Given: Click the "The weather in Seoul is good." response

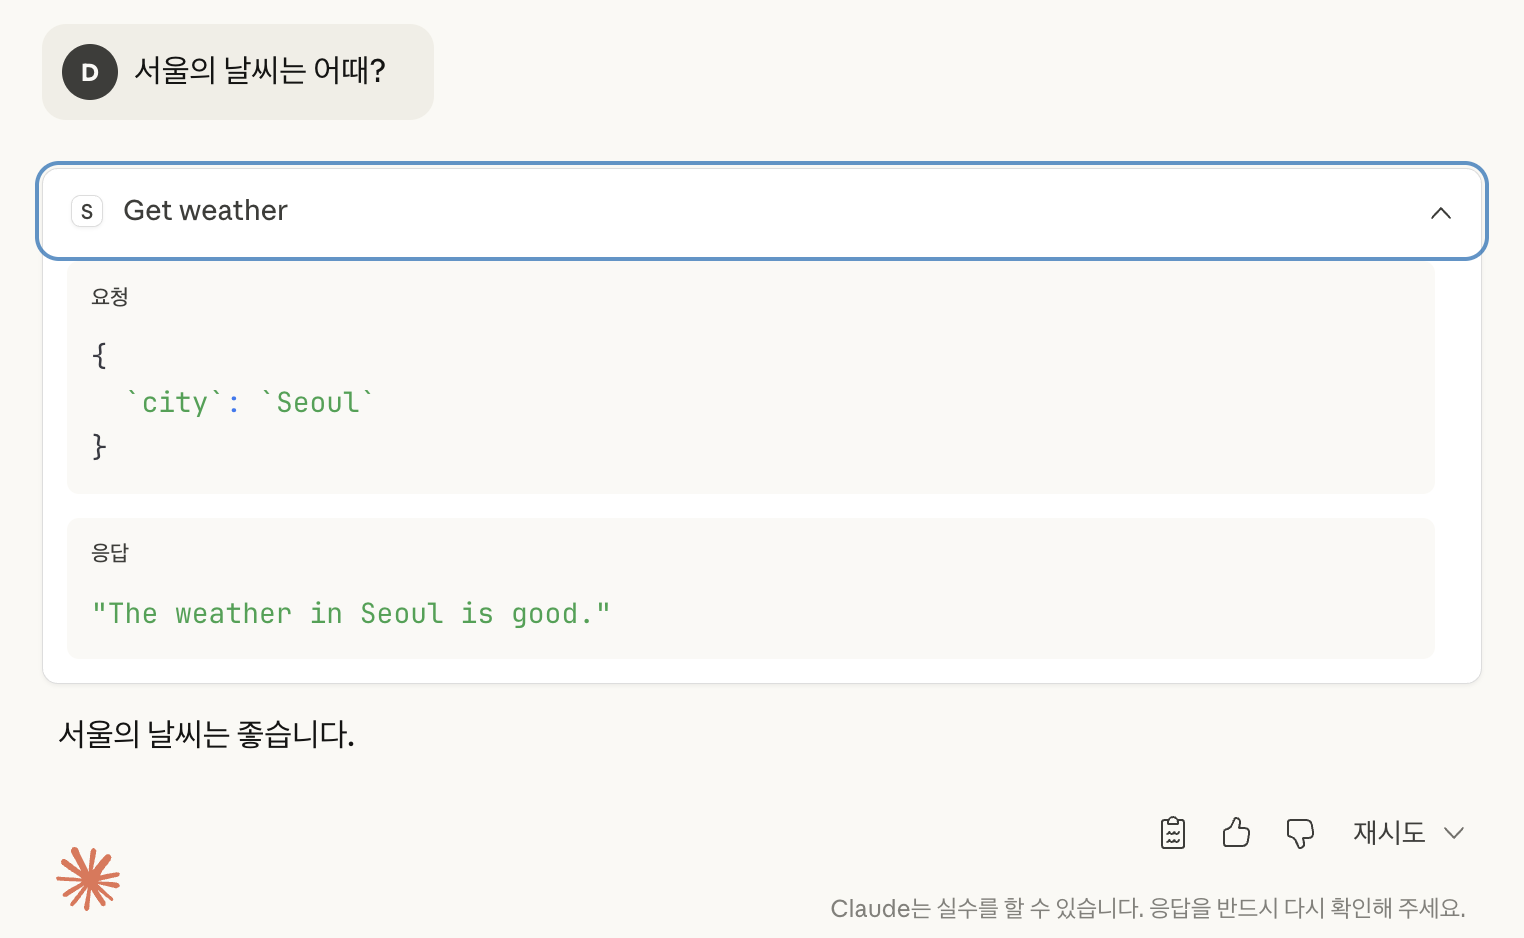Looking at the screenshot, I should (x=351, y=613).
